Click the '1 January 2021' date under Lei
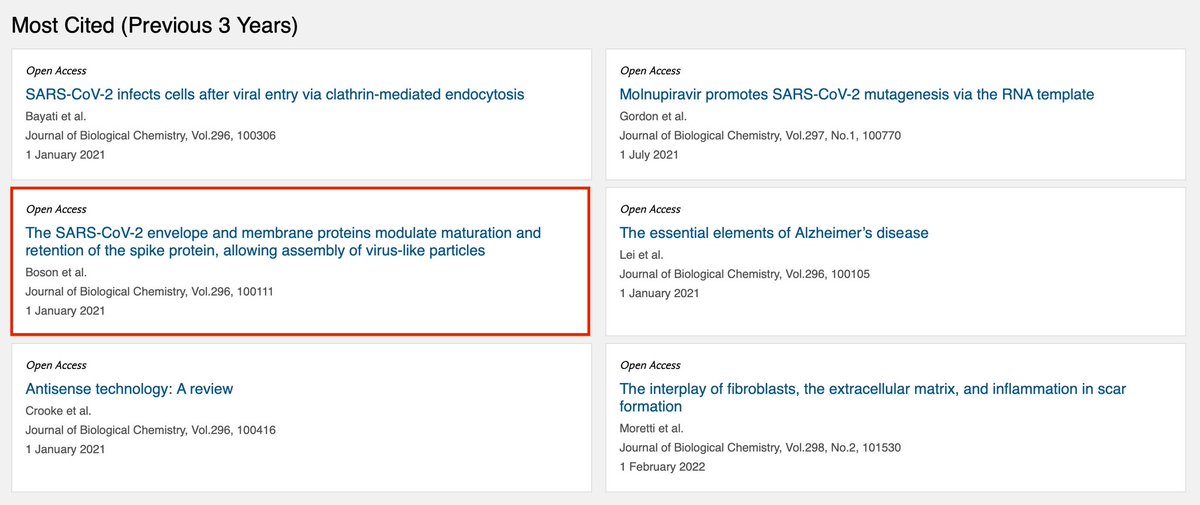 tap(659, 292)
